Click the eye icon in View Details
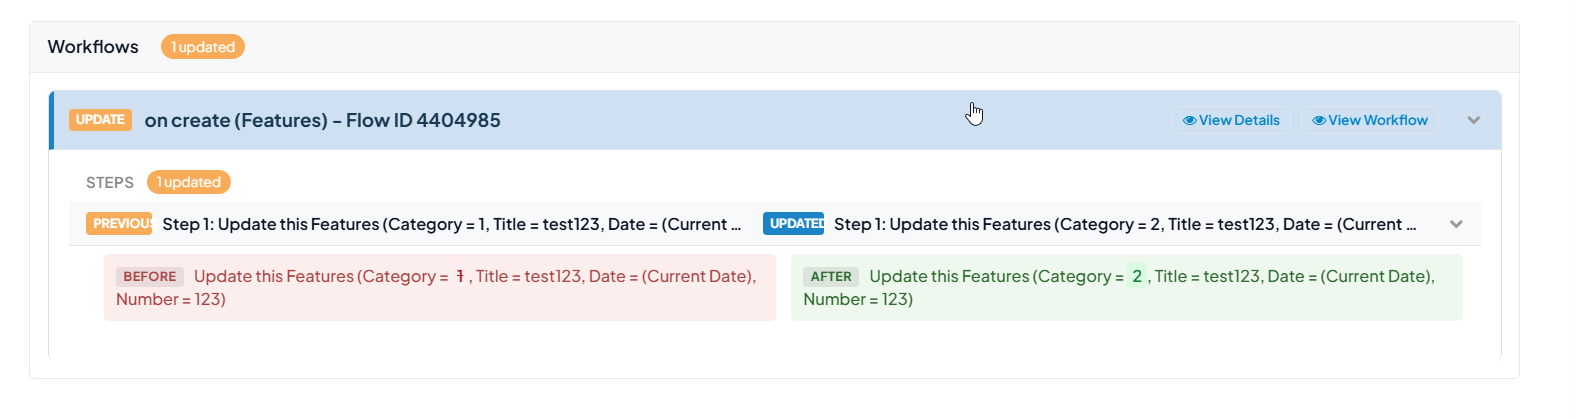 1189,120
